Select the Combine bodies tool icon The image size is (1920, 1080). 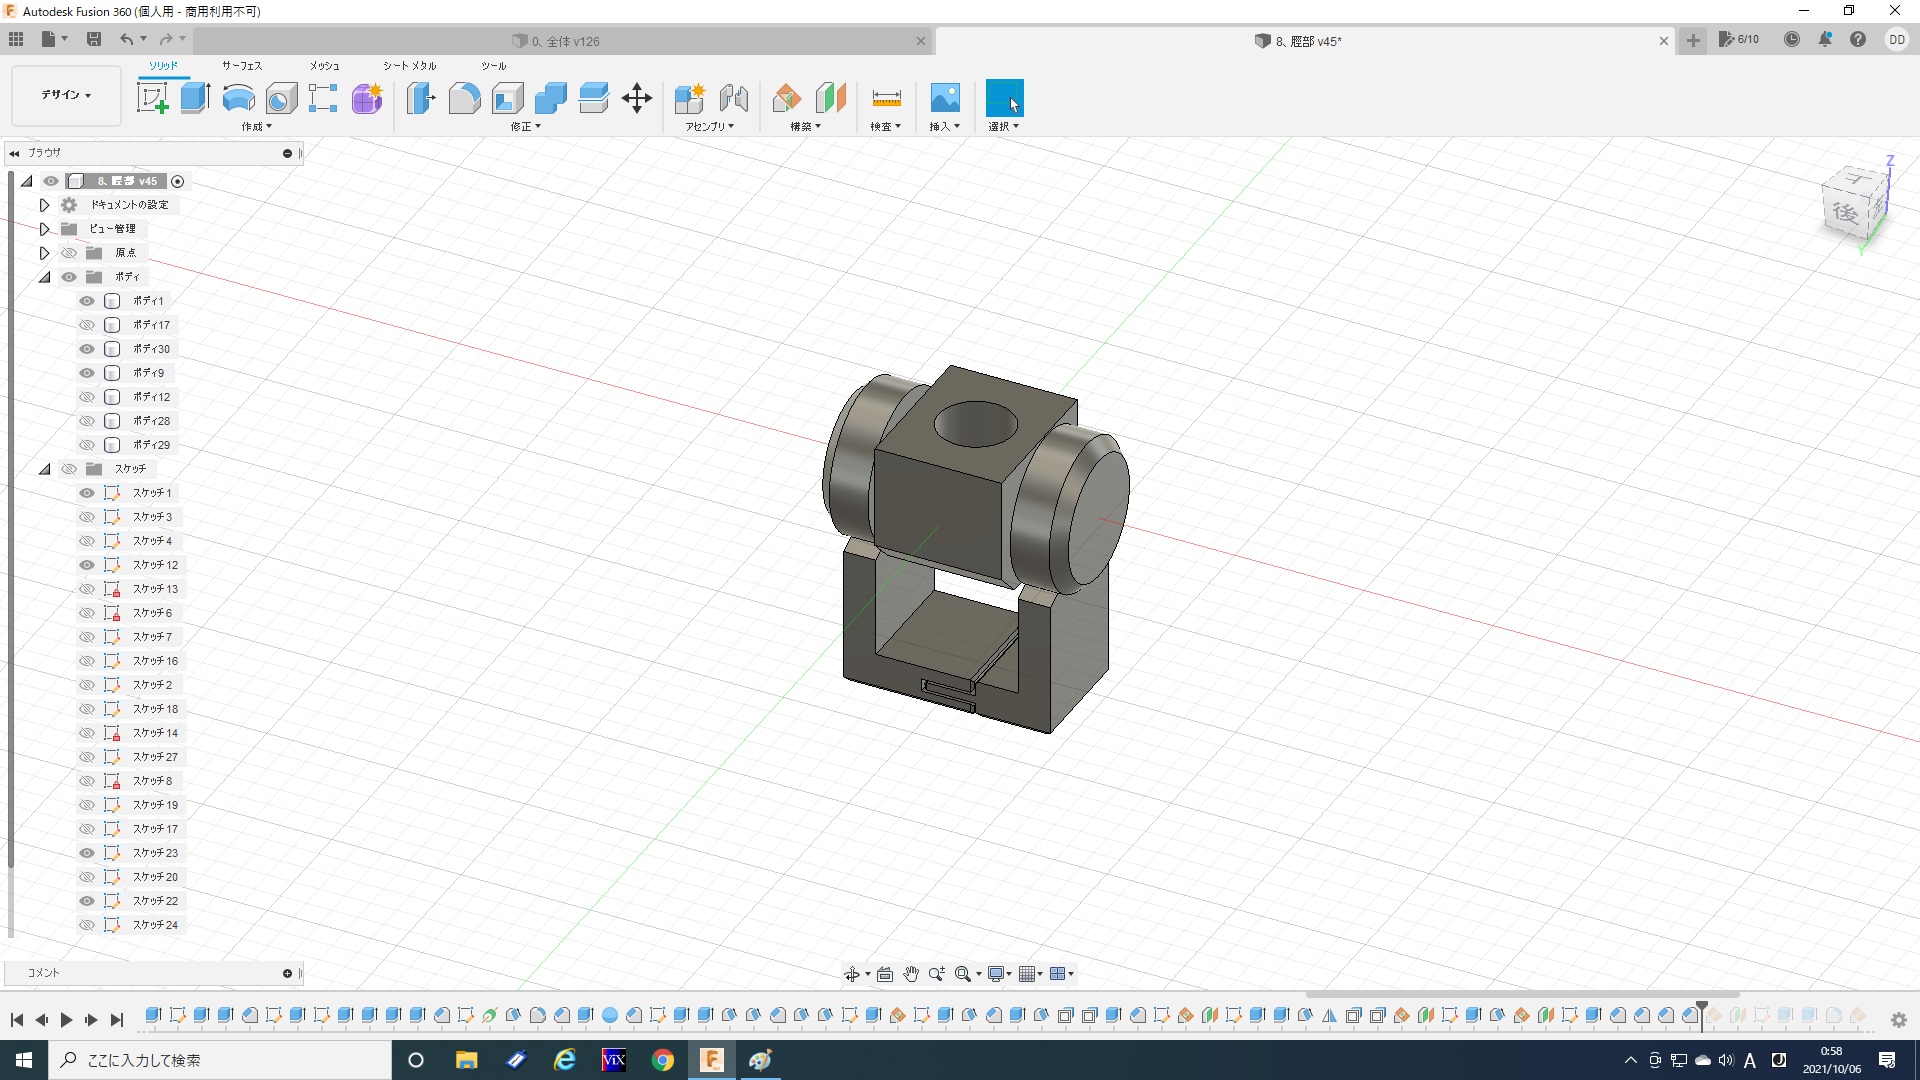pyautogui.click(x=550, y=98)
